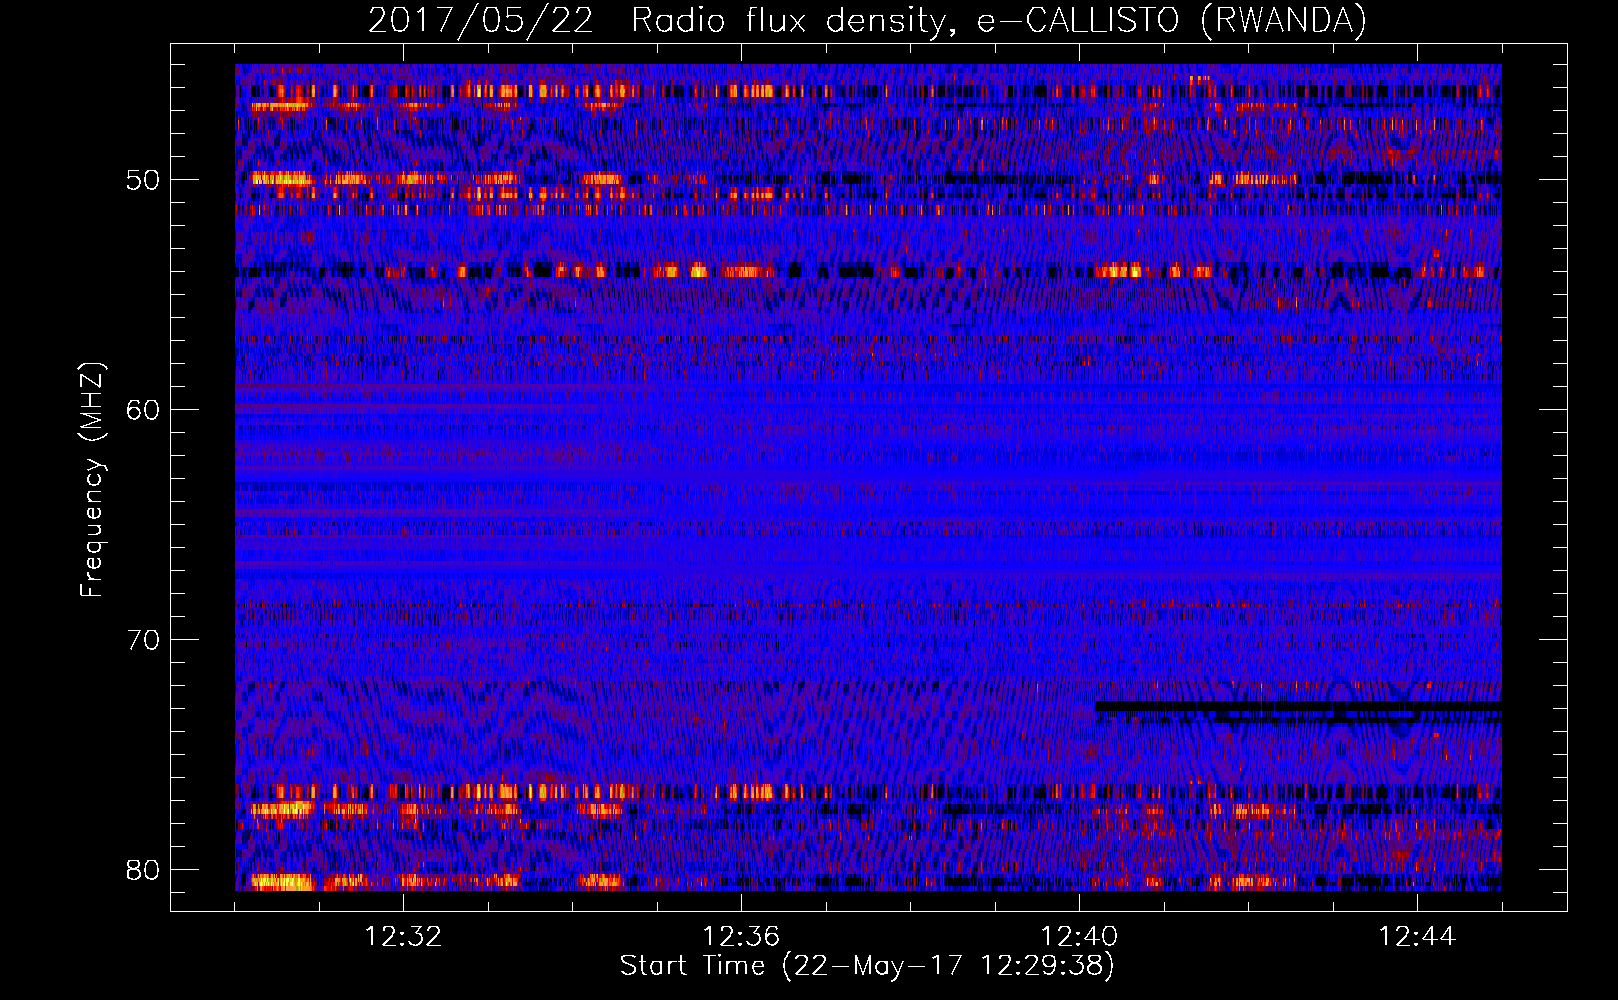
Task: Click the 50 MHz frequency tick label
Action: click(143, 181)
